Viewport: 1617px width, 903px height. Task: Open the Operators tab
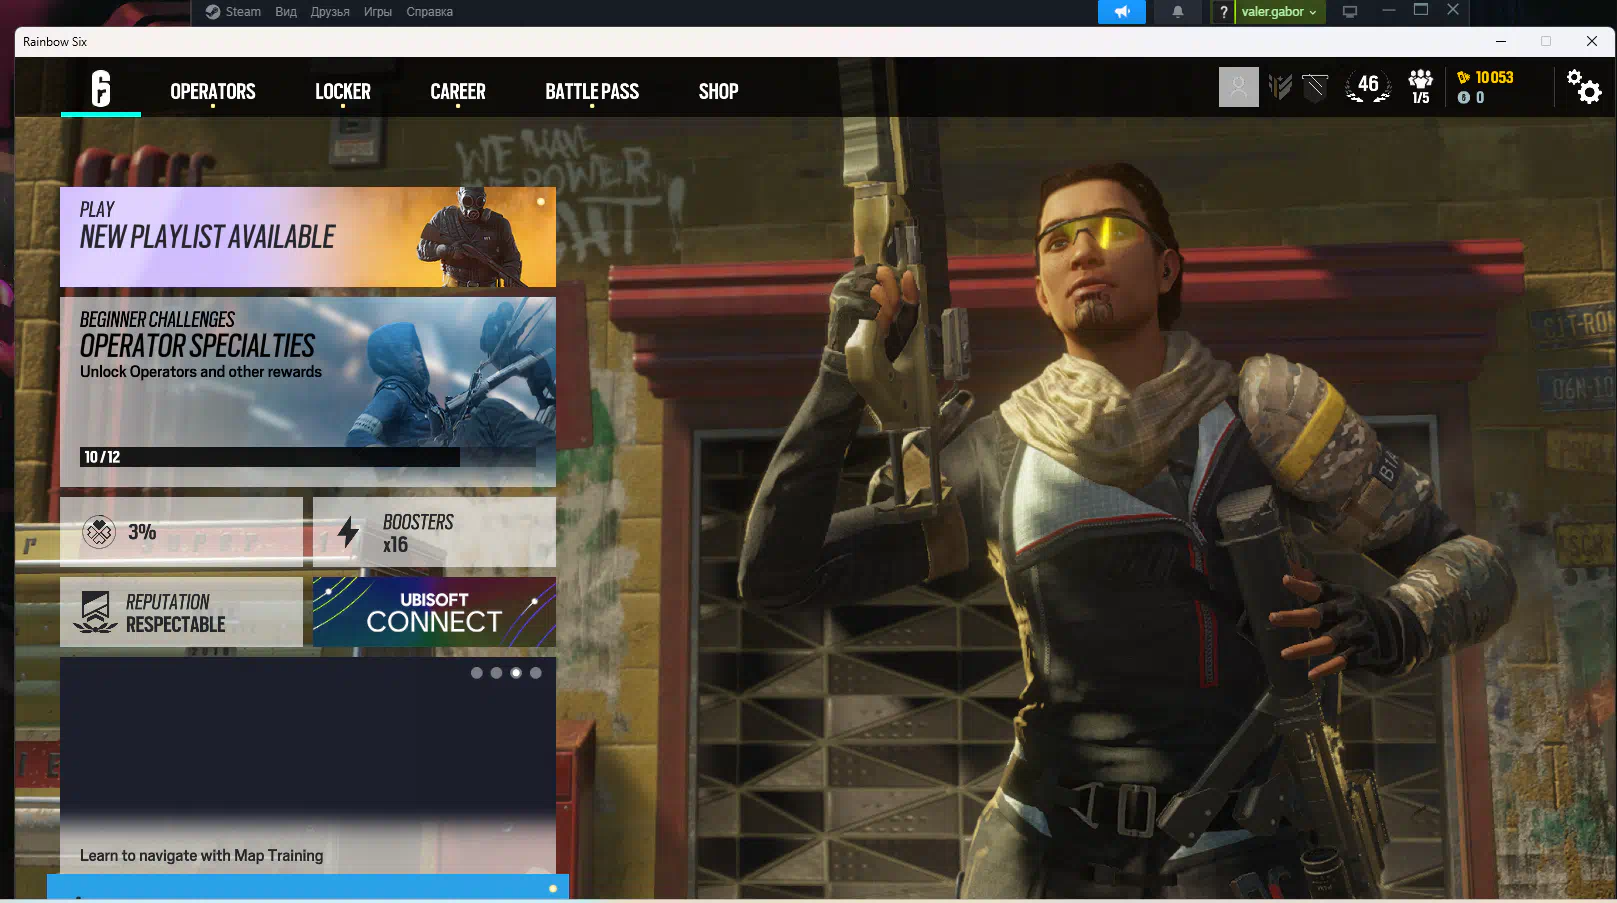point(213,92)
